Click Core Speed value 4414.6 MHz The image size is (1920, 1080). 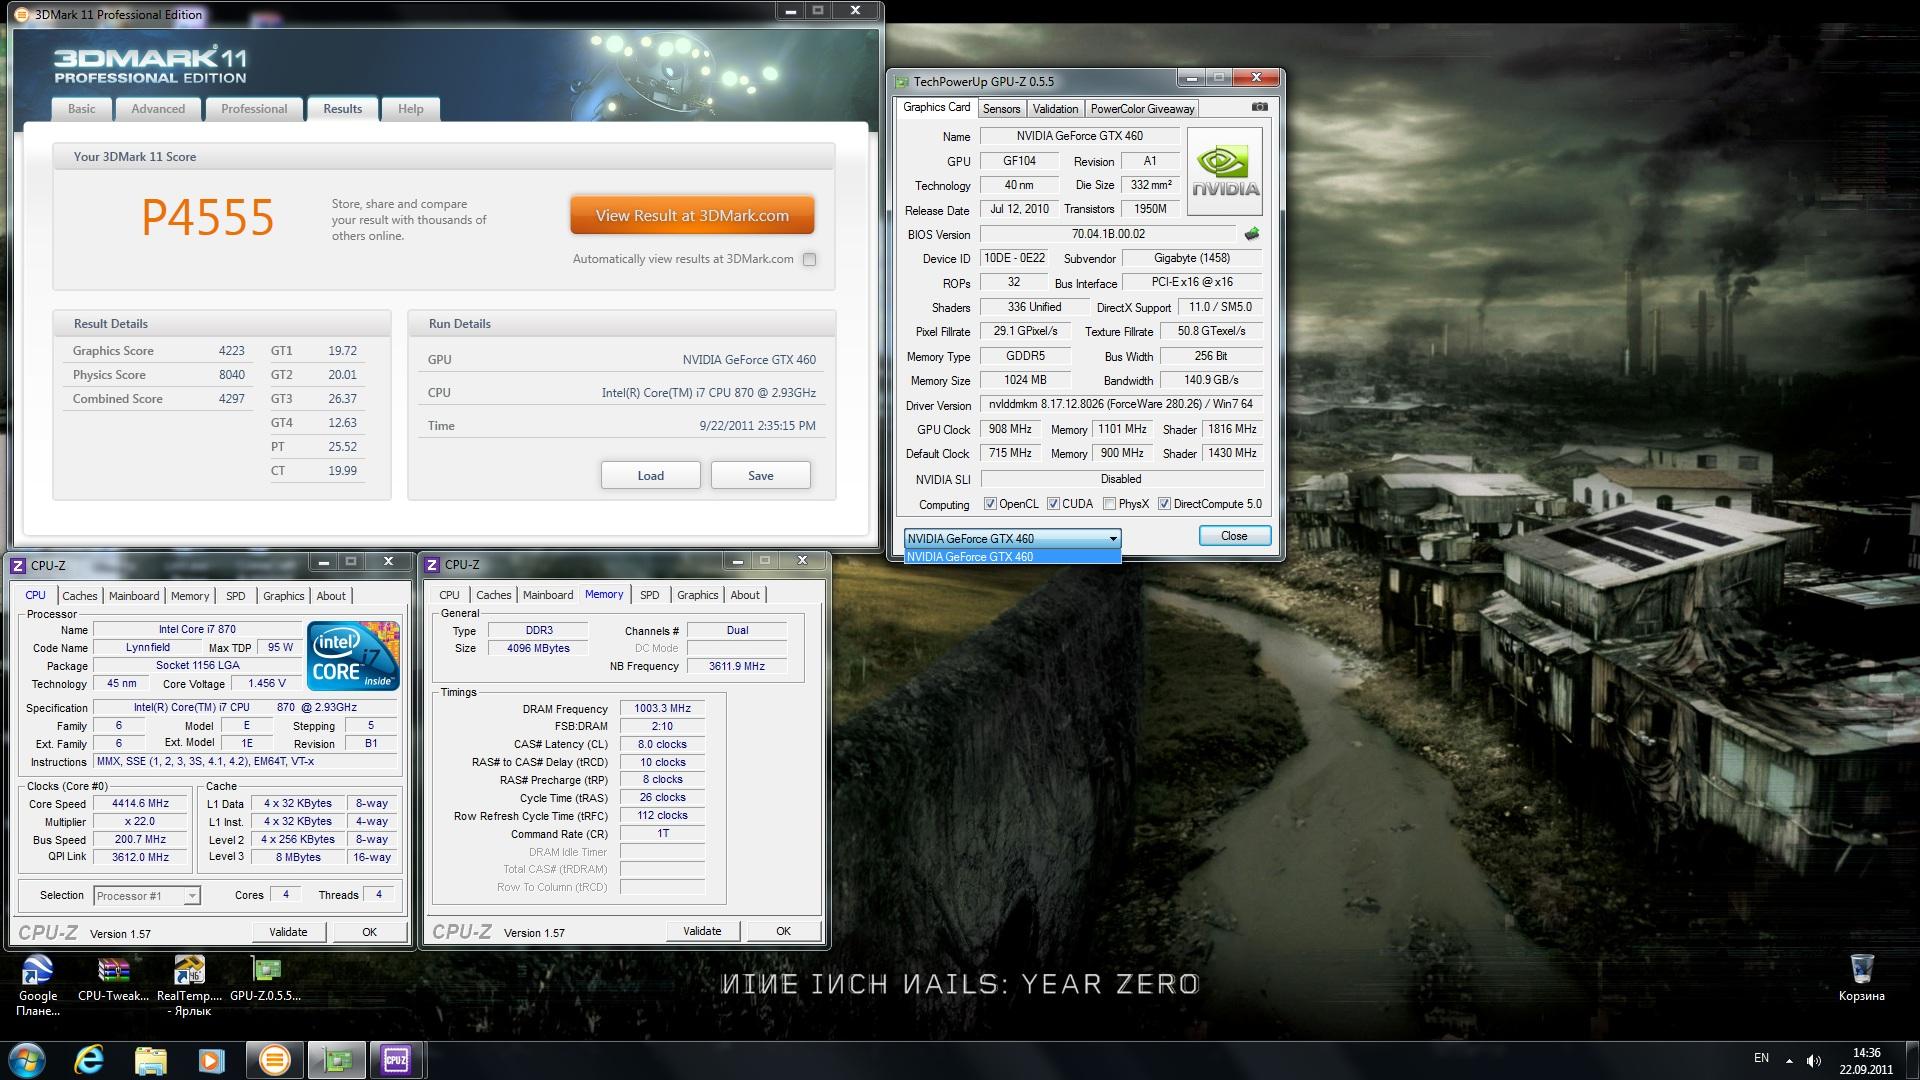click(x=140, y=804)
